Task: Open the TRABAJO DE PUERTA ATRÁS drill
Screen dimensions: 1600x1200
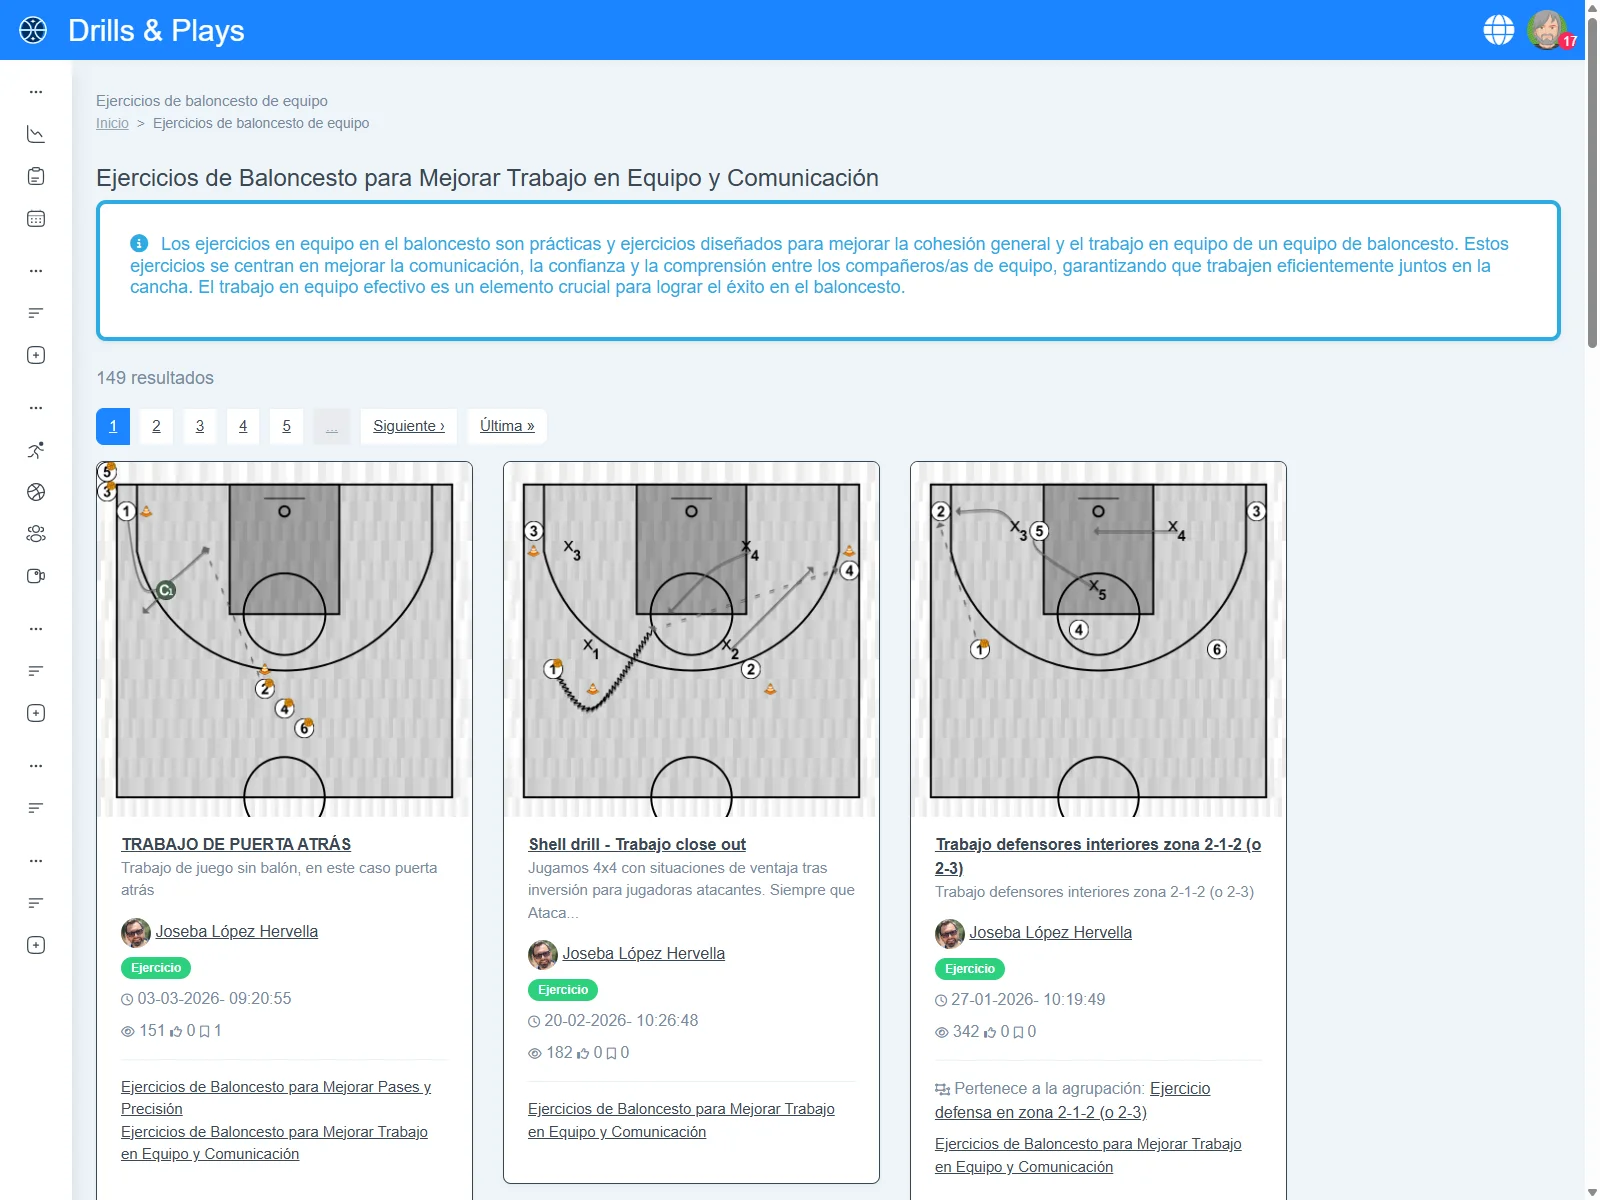Action: pos(235,843)
